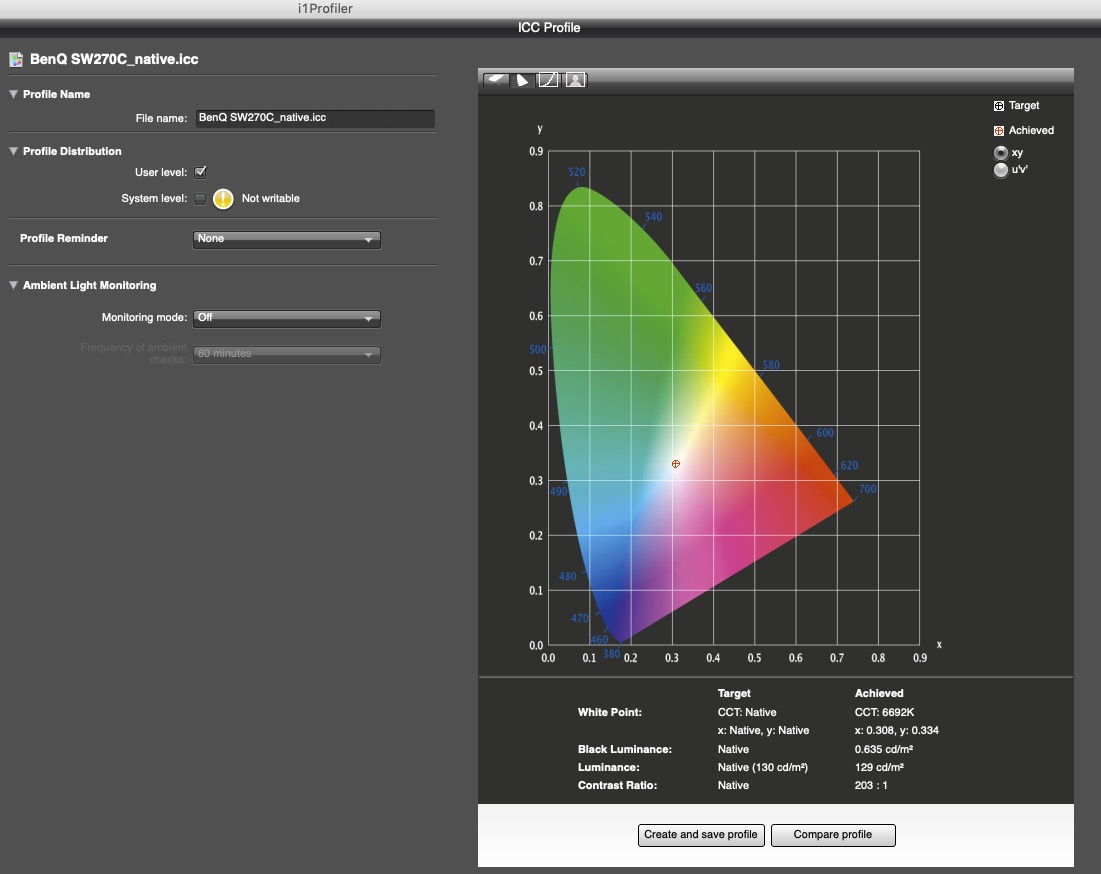This screenshot has height=874, width=1101.
Task: Open the portrait image preview tab icon
Action: click(x=575, y=80)
